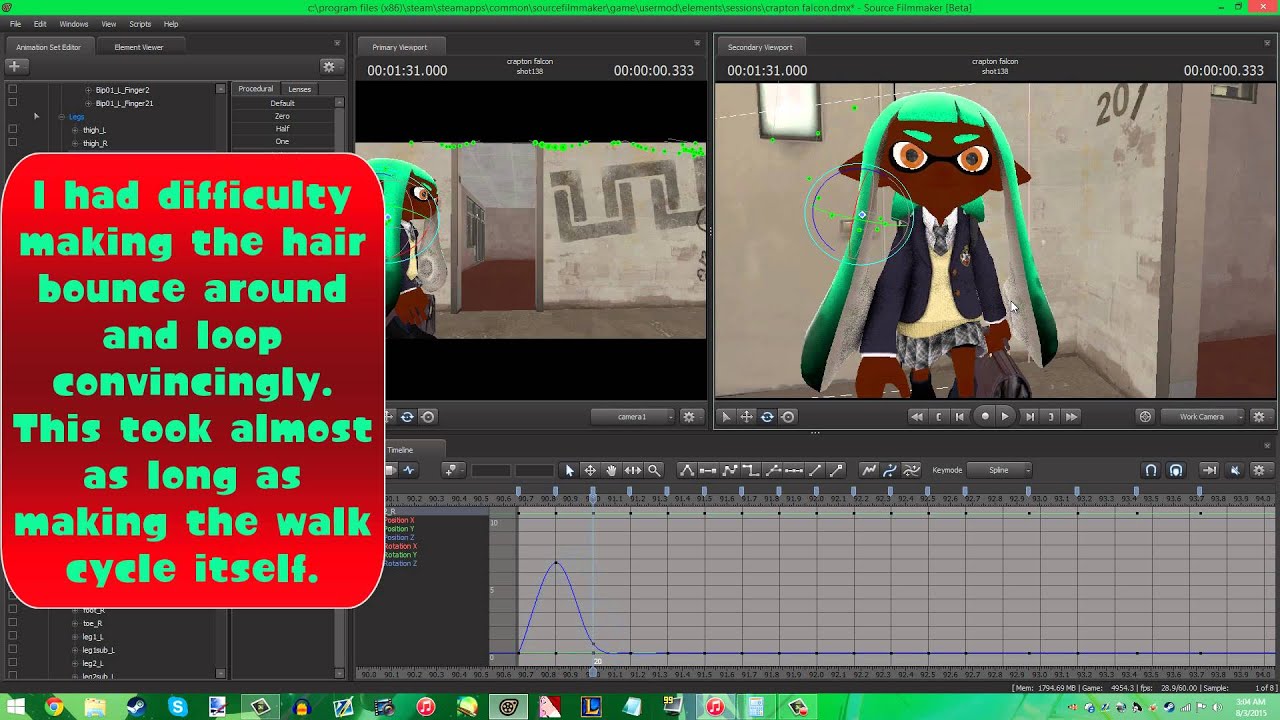The height and width of the screenshot is (720, 1280).
Task: Open the Windows Start button
Action: point(16,707)
